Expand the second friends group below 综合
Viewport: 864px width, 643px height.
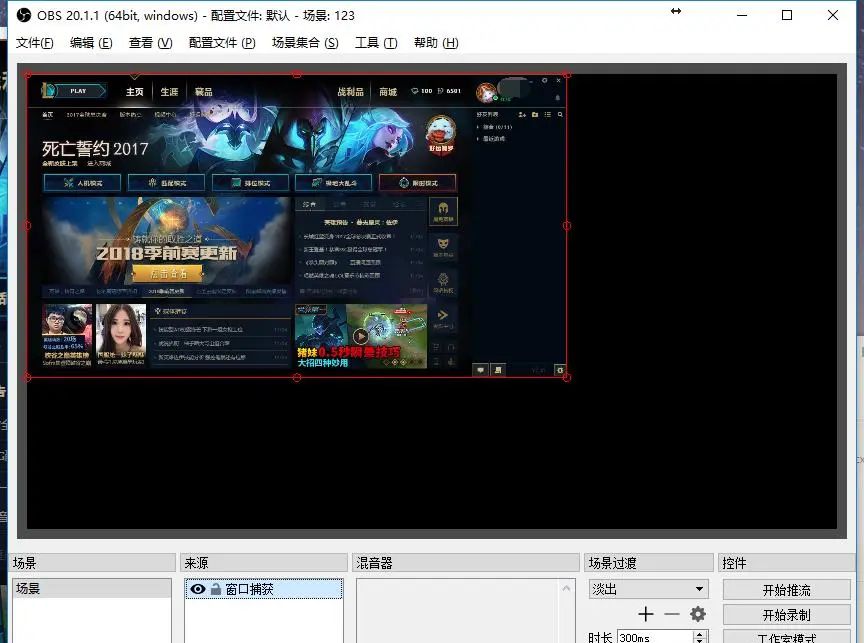tap(491, 139)
